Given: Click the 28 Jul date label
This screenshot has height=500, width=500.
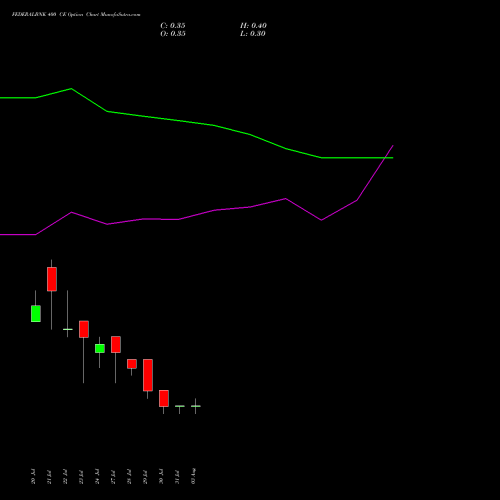Looking at the screenshot, I should pyautogui.click(x=129, y=476).
